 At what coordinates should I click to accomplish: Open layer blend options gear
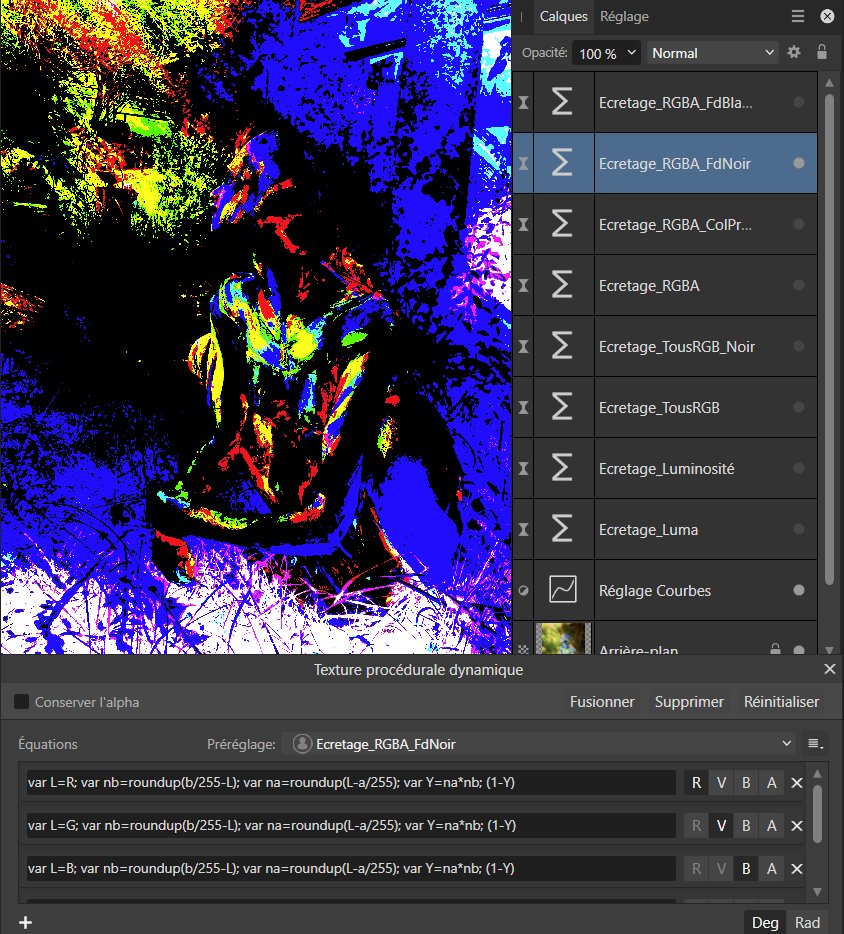pos(794,52)
